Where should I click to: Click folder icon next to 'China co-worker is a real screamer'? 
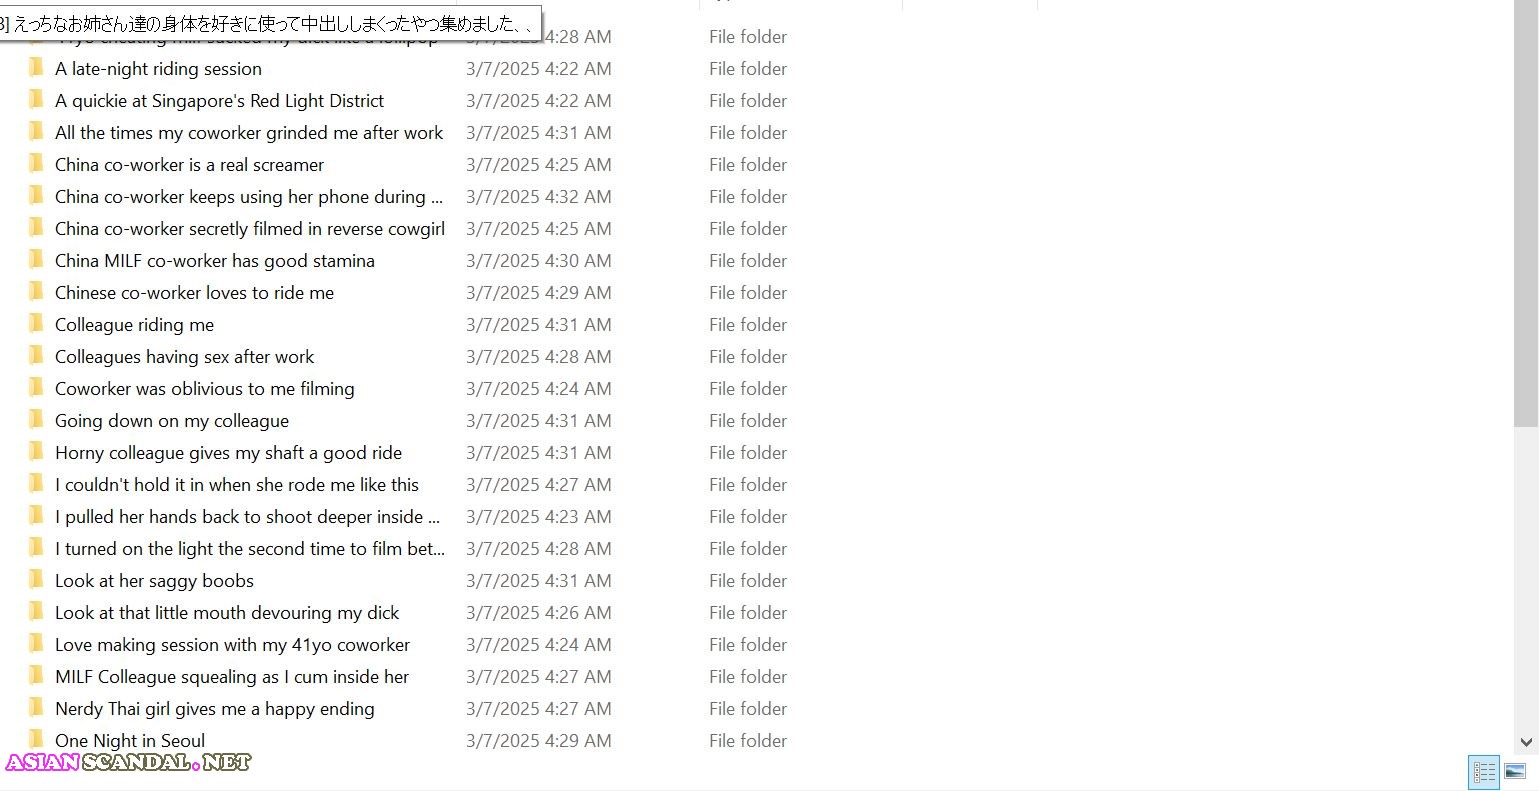(36, 164)
